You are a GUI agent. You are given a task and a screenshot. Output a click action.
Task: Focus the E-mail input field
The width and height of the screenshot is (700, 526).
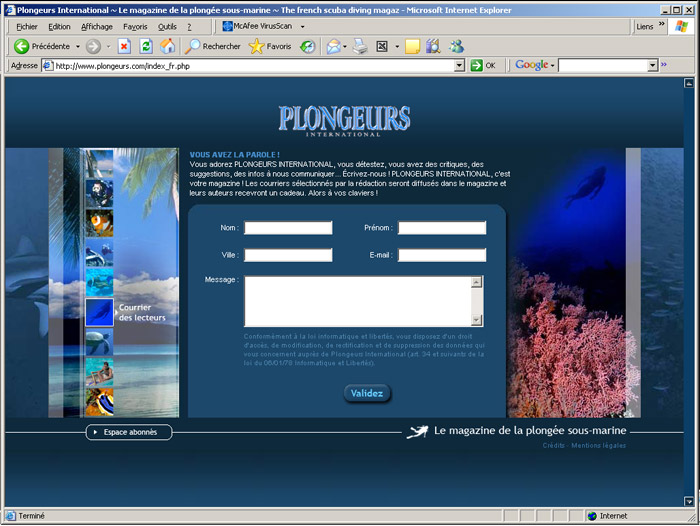tap(442, 255)
